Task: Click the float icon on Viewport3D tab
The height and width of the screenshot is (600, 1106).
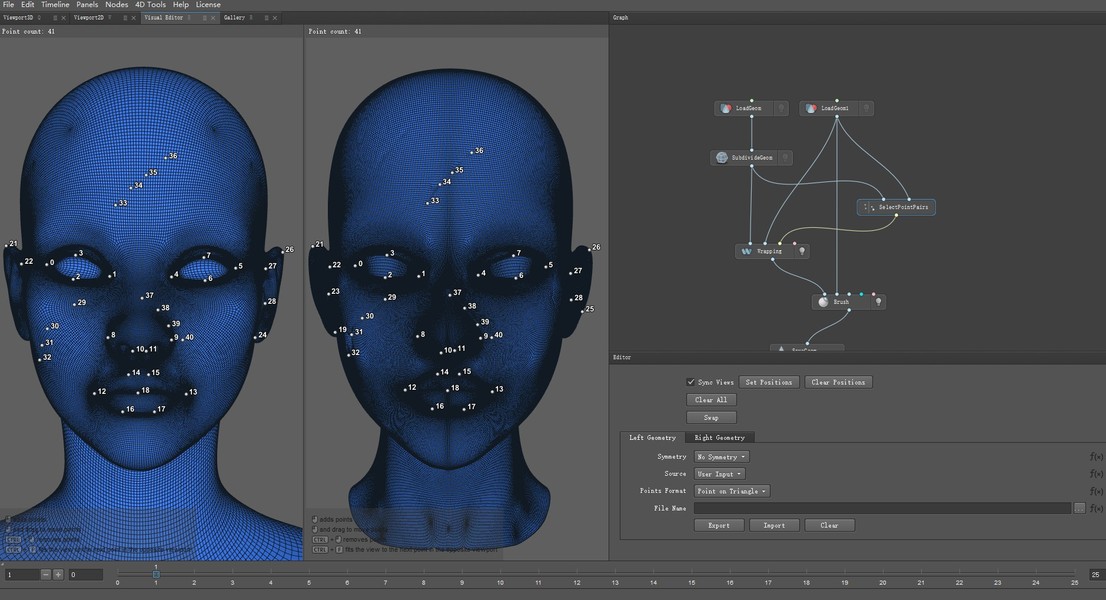Action: [55, 18]
